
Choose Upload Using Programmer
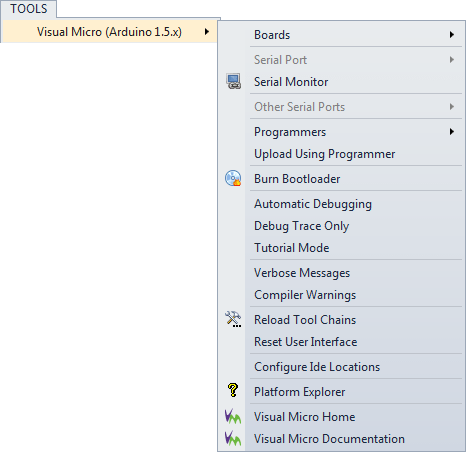341,154
